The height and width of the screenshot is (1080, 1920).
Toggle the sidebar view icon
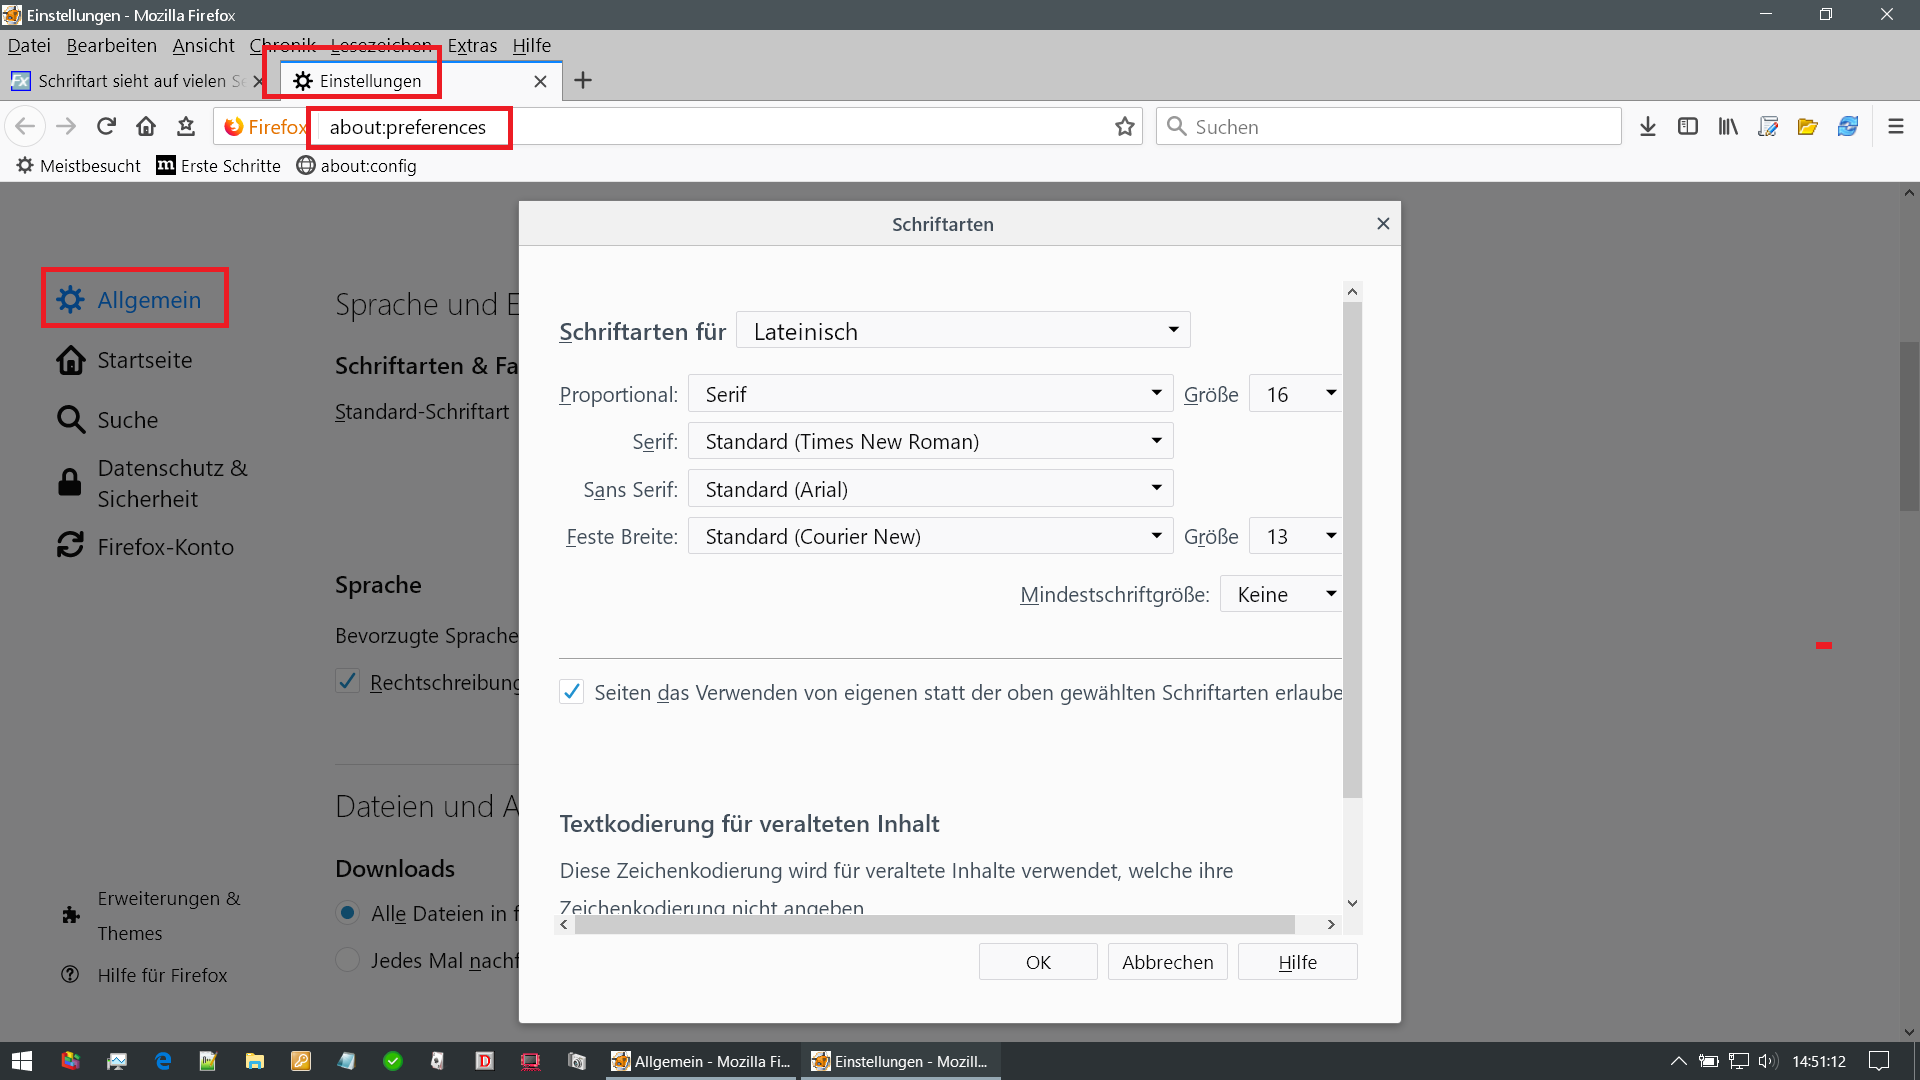pyautogui.click(x=1688, y=126)
